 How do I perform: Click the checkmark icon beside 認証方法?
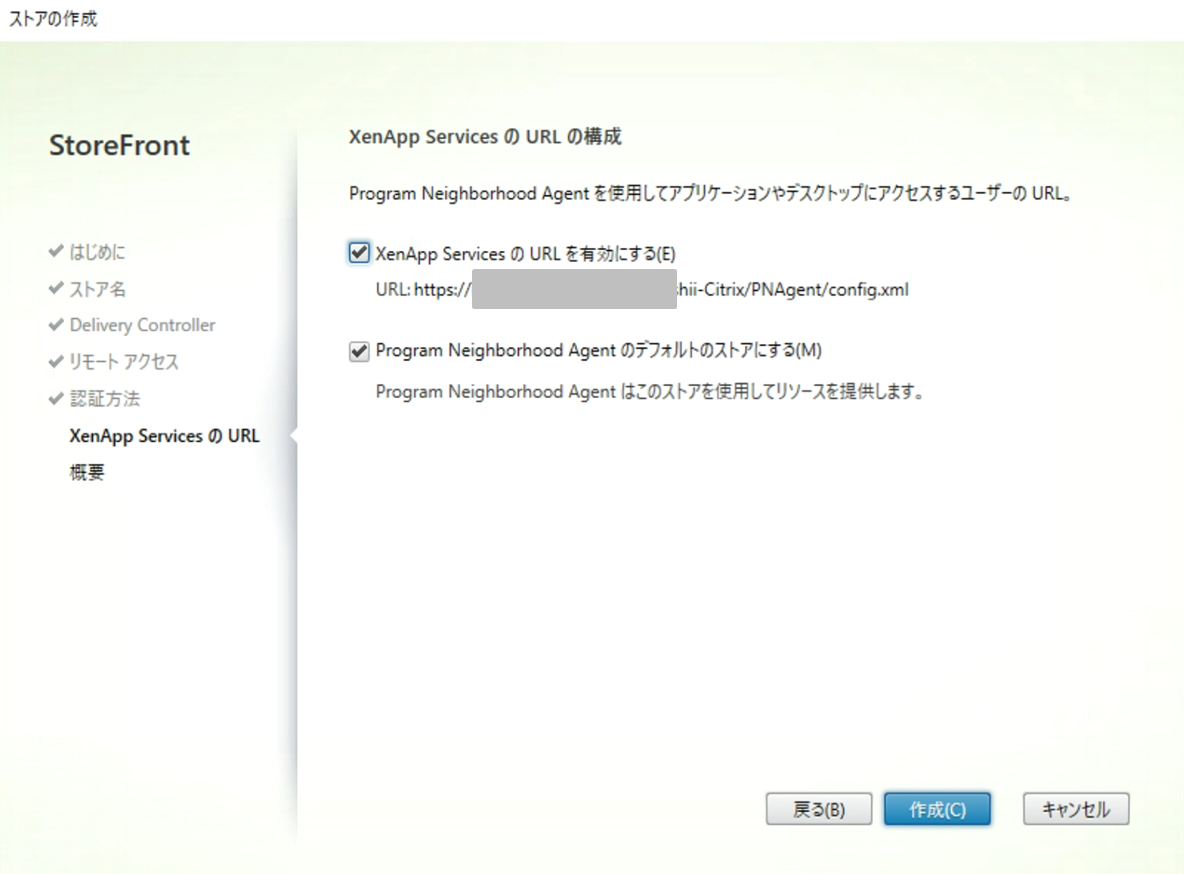pos(56,398)
